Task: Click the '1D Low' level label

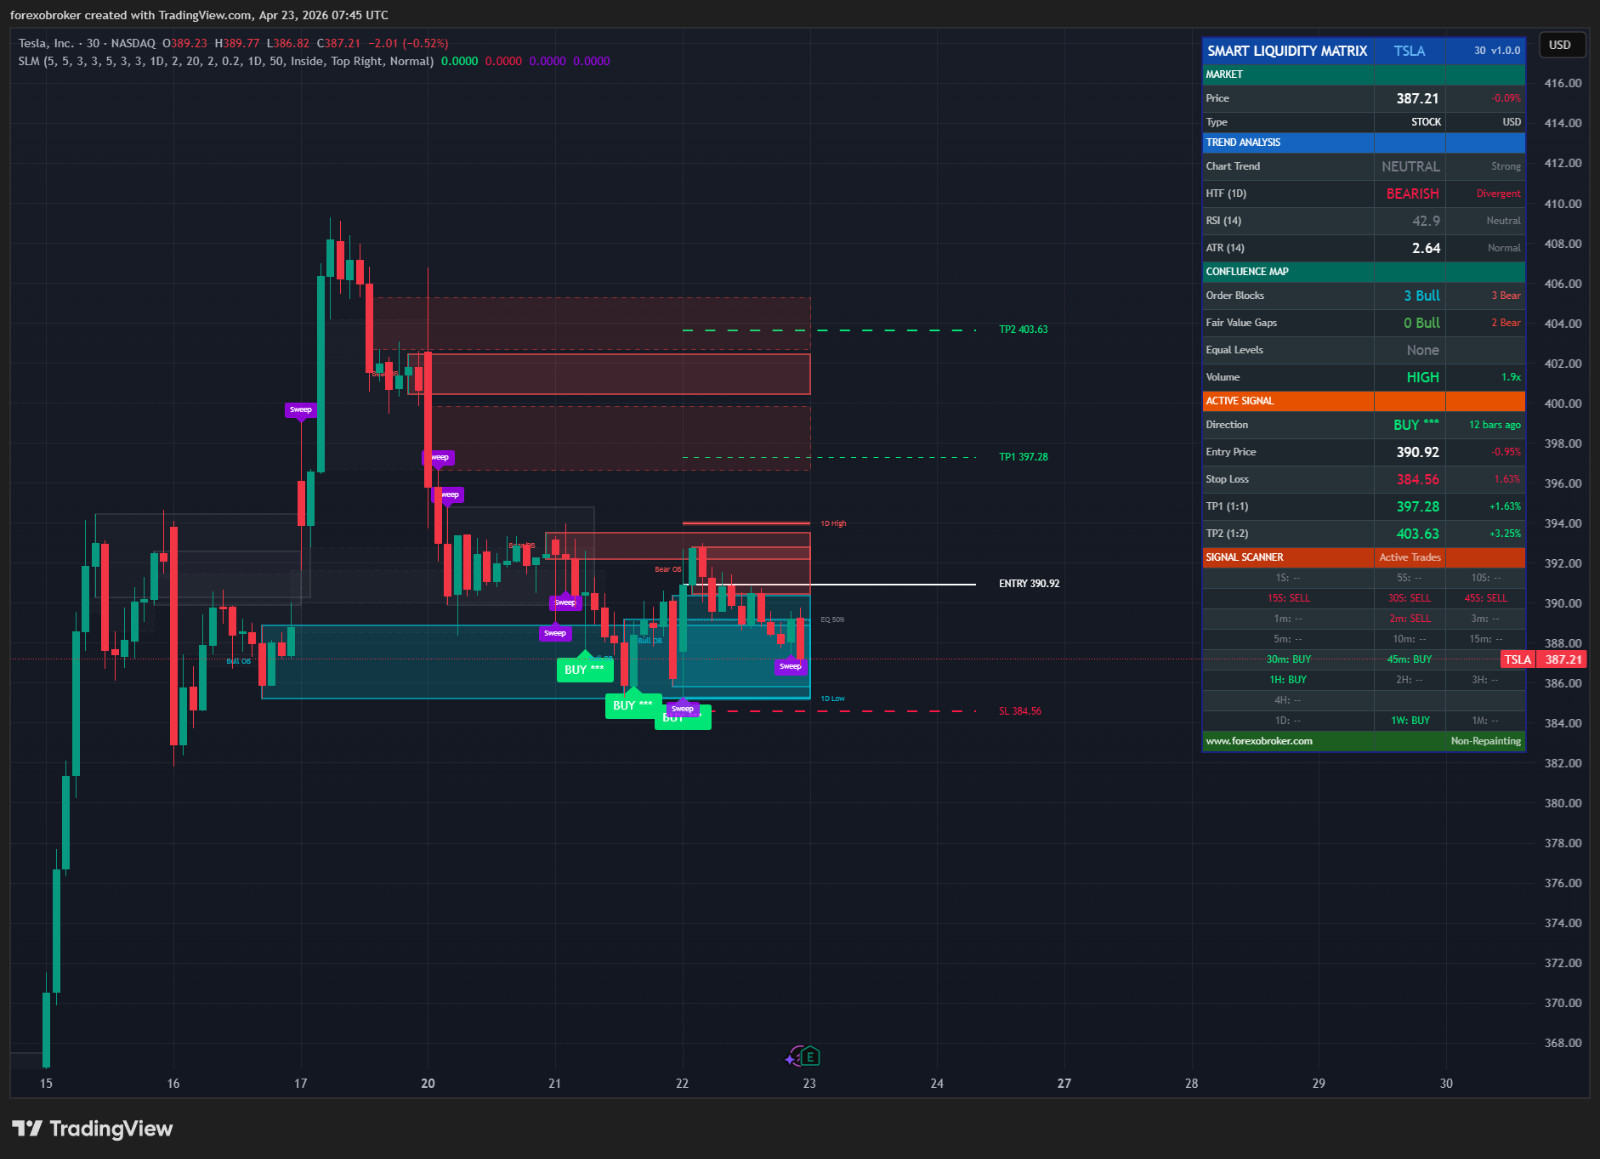Action: (832, 699)
